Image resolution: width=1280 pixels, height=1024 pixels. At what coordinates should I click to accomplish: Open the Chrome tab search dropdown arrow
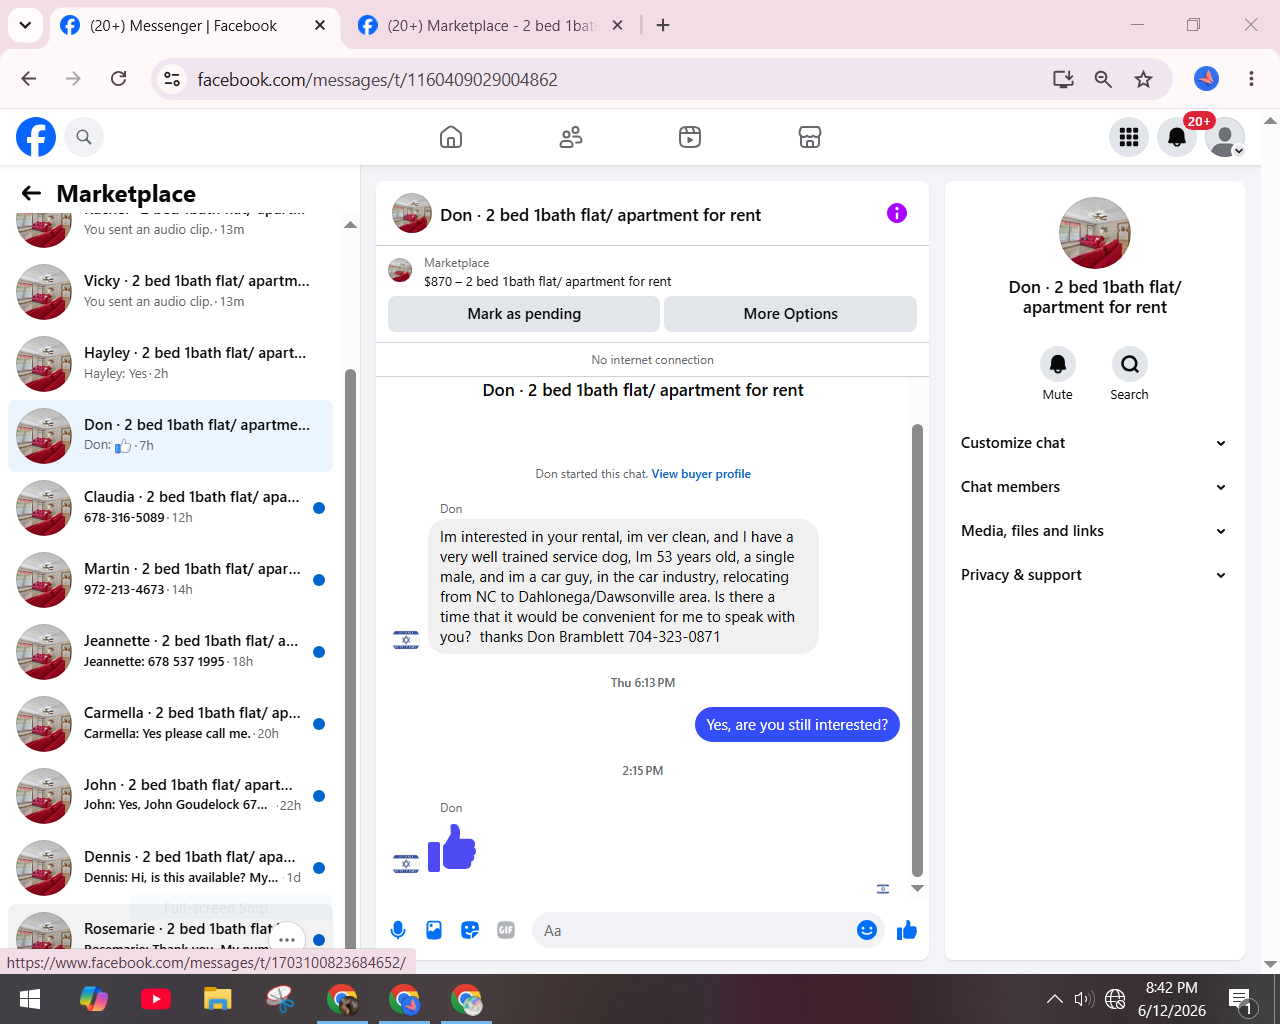(25, 25)
